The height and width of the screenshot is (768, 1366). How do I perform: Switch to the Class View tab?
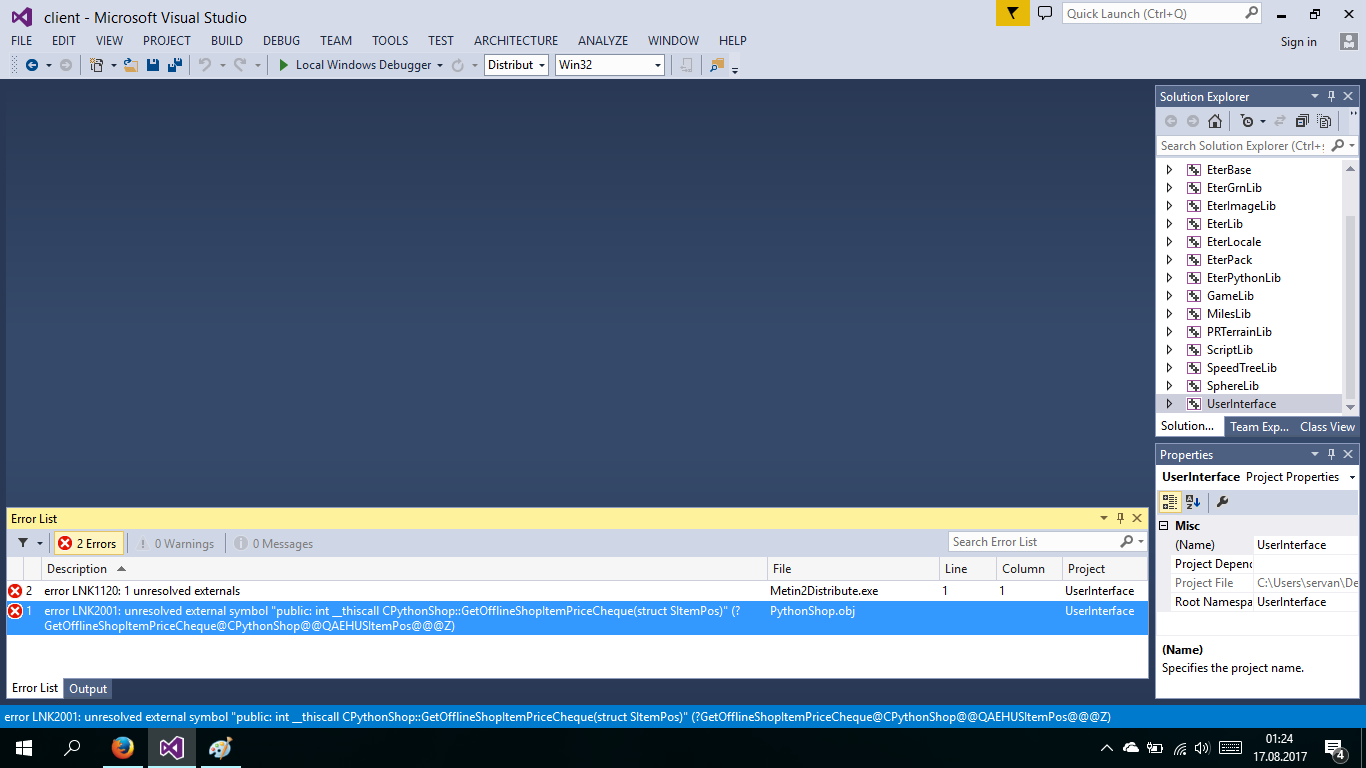(1327, 427)
